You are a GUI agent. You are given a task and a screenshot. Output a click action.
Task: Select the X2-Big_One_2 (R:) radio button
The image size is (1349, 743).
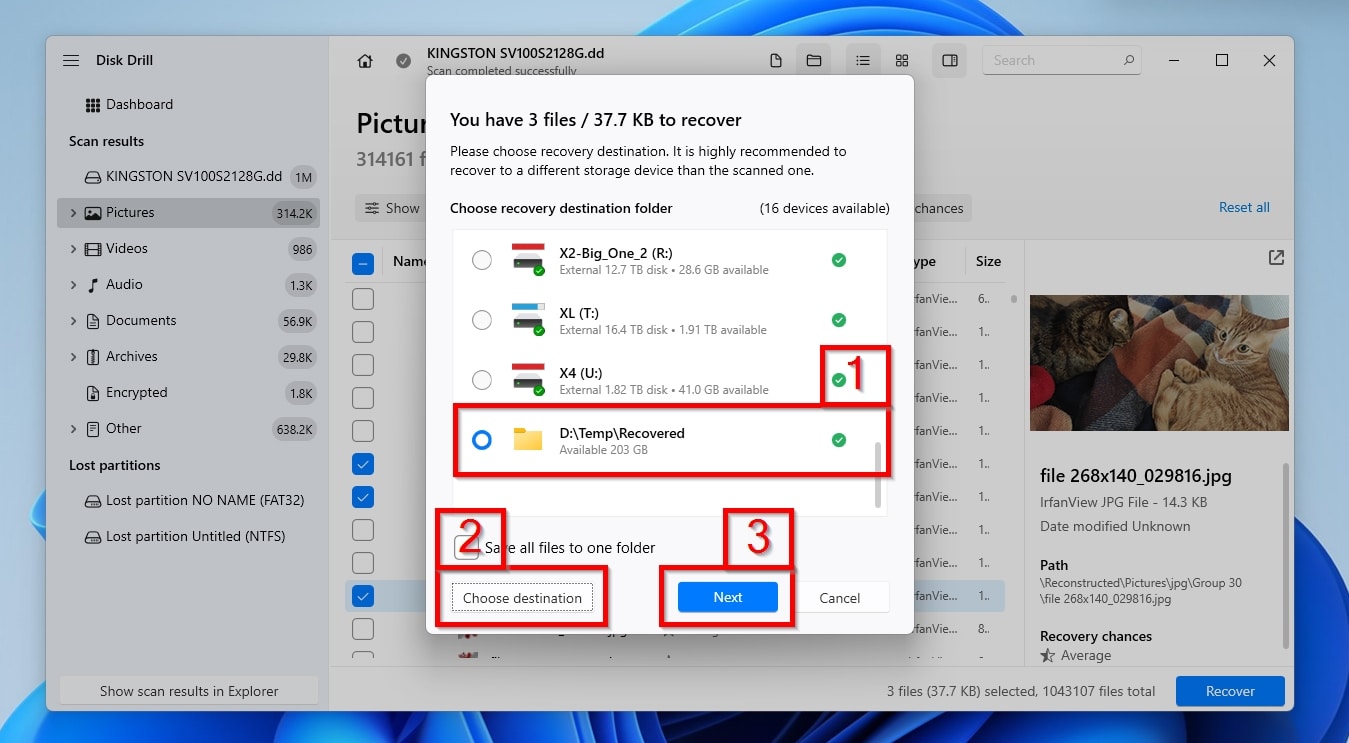click(x=482, y=260)
